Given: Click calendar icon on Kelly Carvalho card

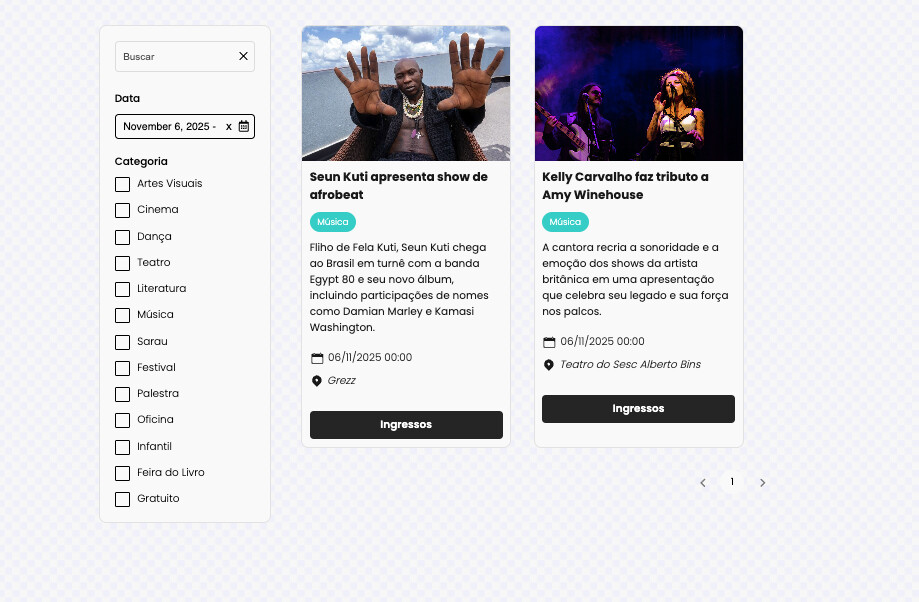Looking at the screenshot, I should (549, 342).
